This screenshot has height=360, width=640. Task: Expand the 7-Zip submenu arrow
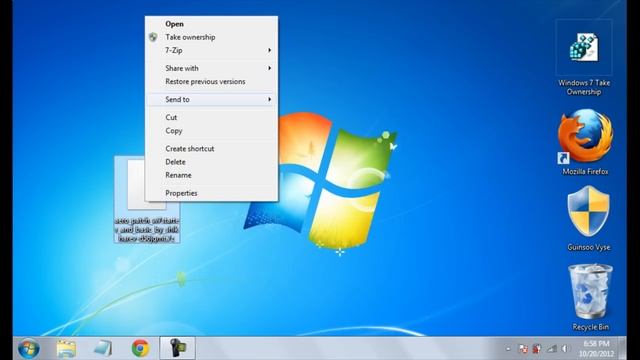pyautogui.click(x=269, y=50)
